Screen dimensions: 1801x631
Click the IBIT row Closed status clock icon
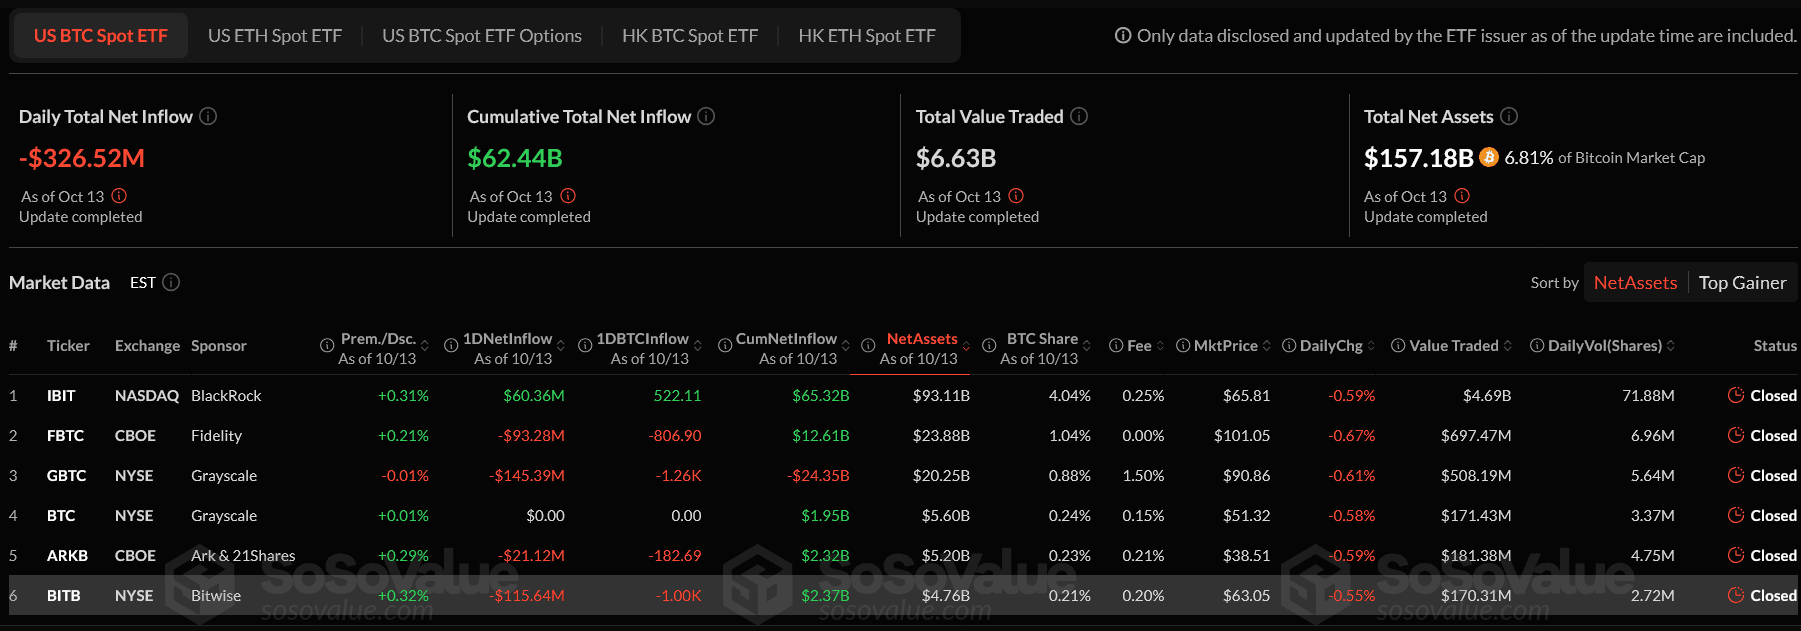(x=1736, y=395)
